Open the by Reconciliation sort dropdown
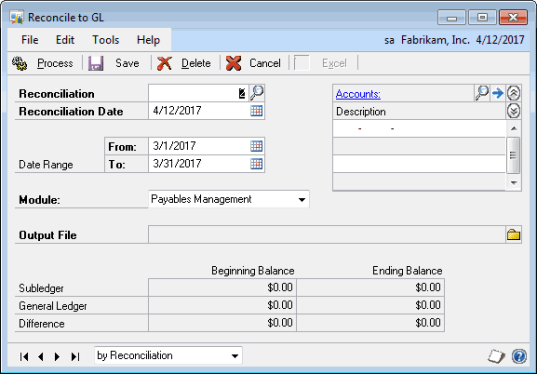 (x=235, y=356)
